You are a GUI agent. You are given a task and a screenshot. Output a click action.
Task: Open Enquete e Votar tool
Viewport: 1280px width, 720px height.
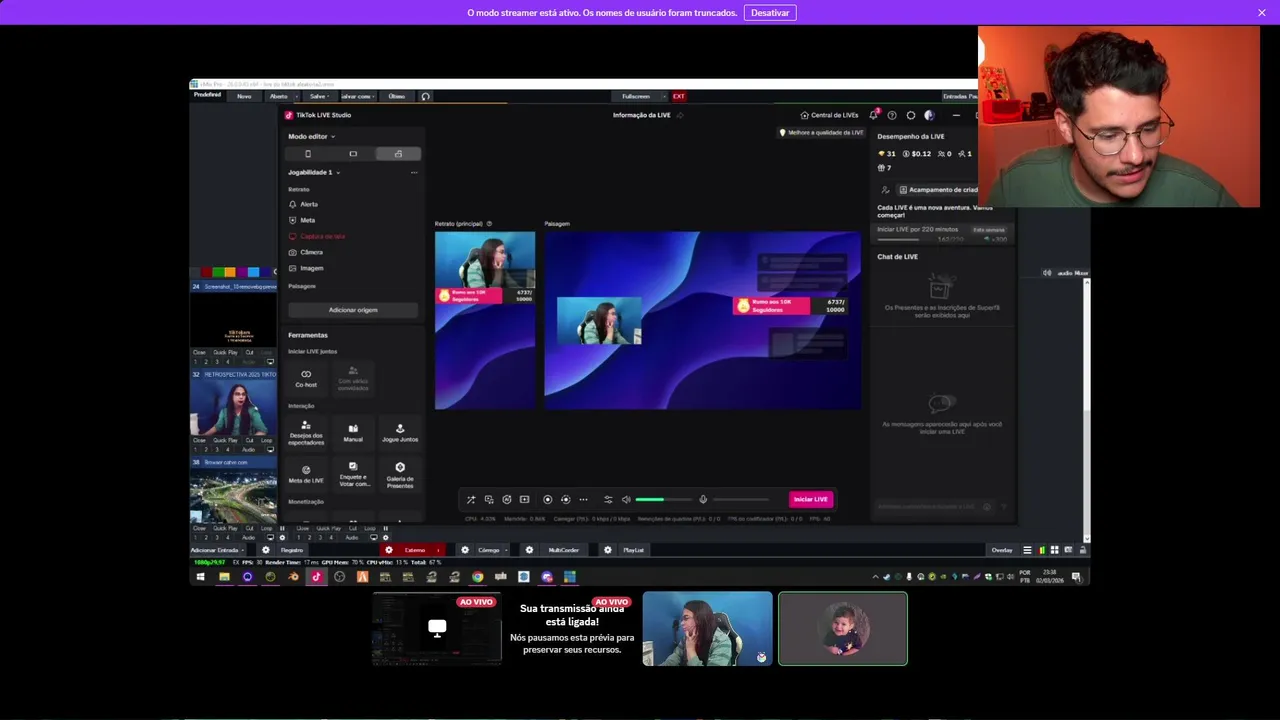(x=353, y=473)
